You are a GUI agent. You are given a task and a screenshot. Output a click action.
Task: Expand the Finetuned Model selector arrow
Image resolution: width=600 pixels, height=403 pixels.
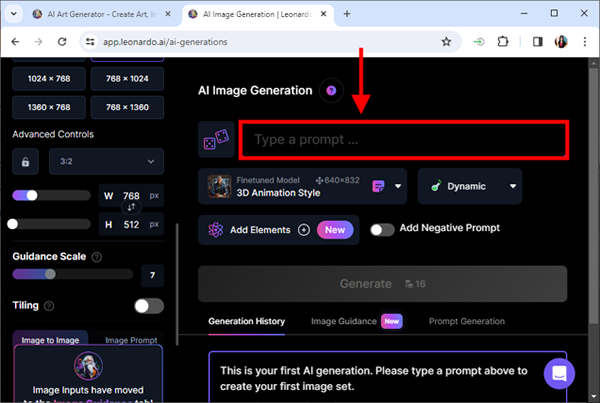(x=398, y=186)
